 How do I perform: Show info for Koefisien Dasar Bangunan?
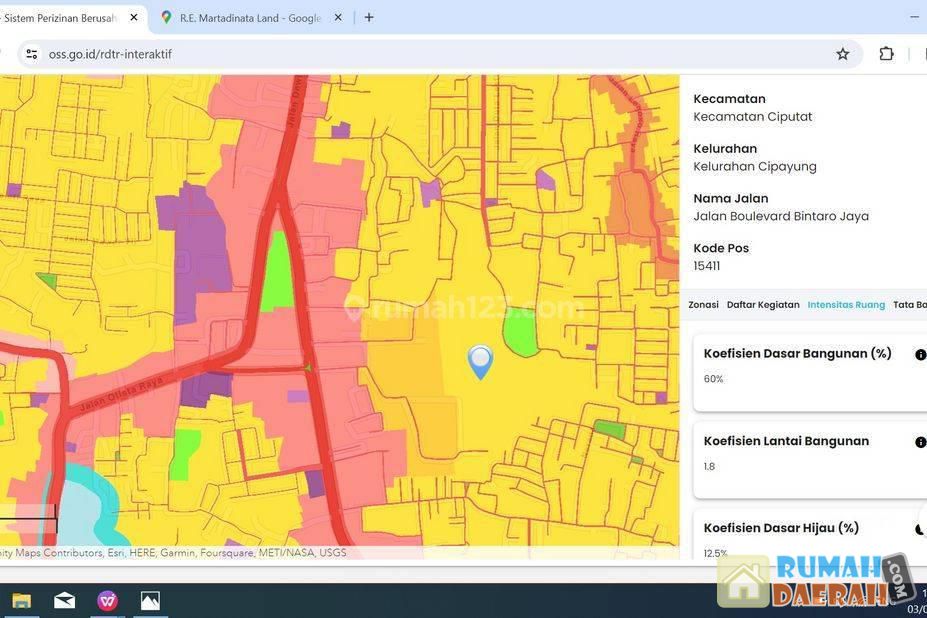(x=920, y=354)
